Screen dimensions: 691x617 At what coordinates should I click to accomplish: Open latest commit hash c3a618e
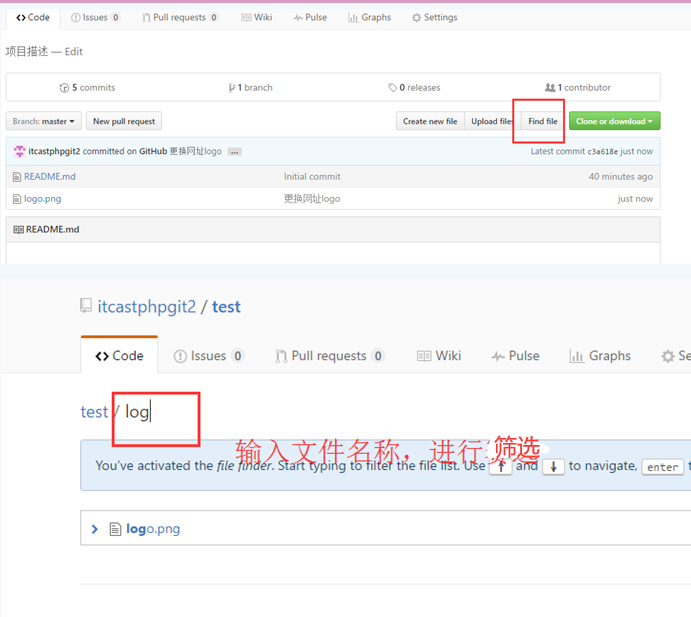[602, 152]
